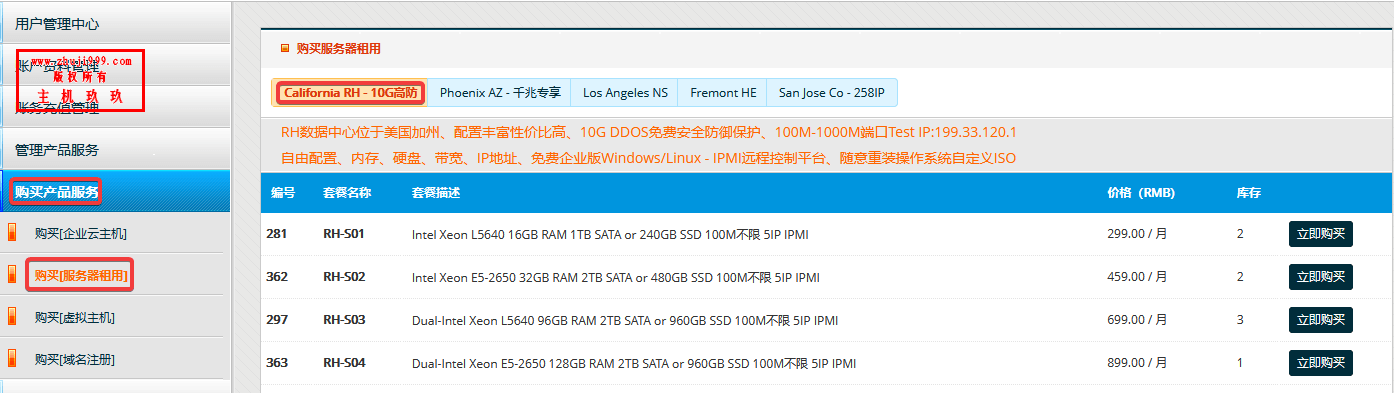Screen dimensions: 1394x393
Task: Select package number 363
Action: click(277, 363)
